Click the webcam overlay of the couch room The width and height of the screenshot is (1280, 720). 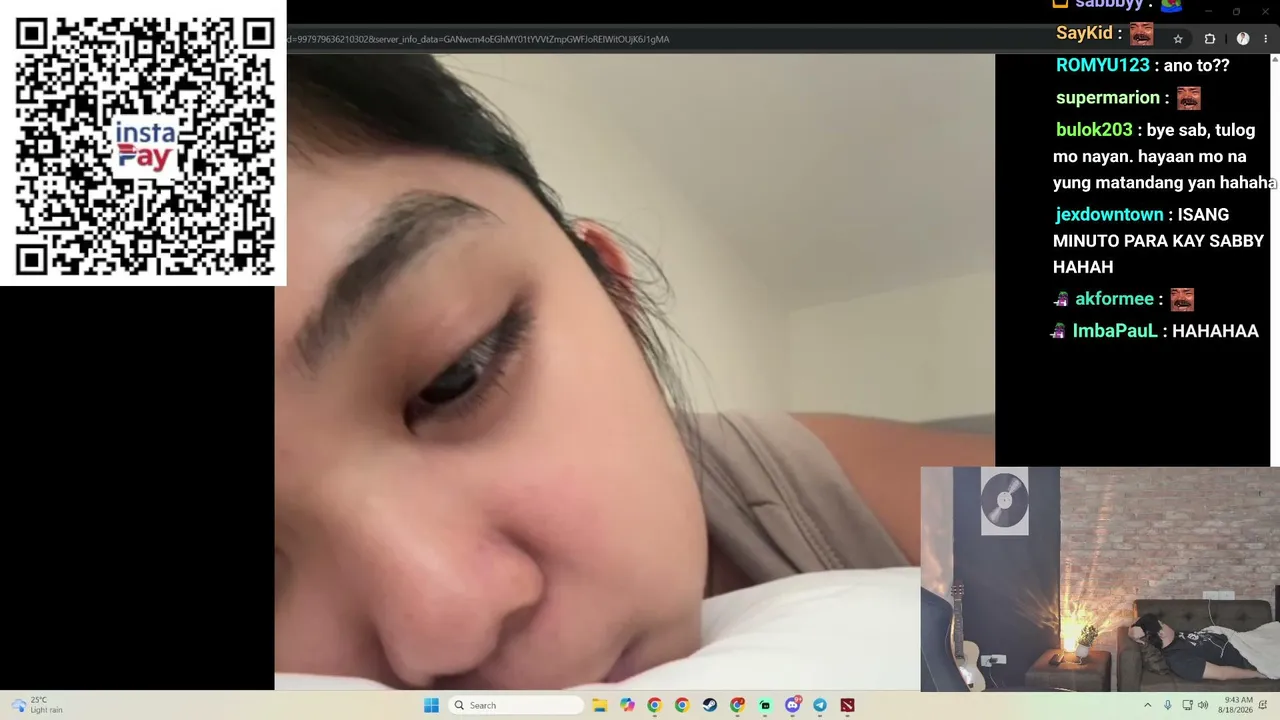click(x=1100, y=579)
